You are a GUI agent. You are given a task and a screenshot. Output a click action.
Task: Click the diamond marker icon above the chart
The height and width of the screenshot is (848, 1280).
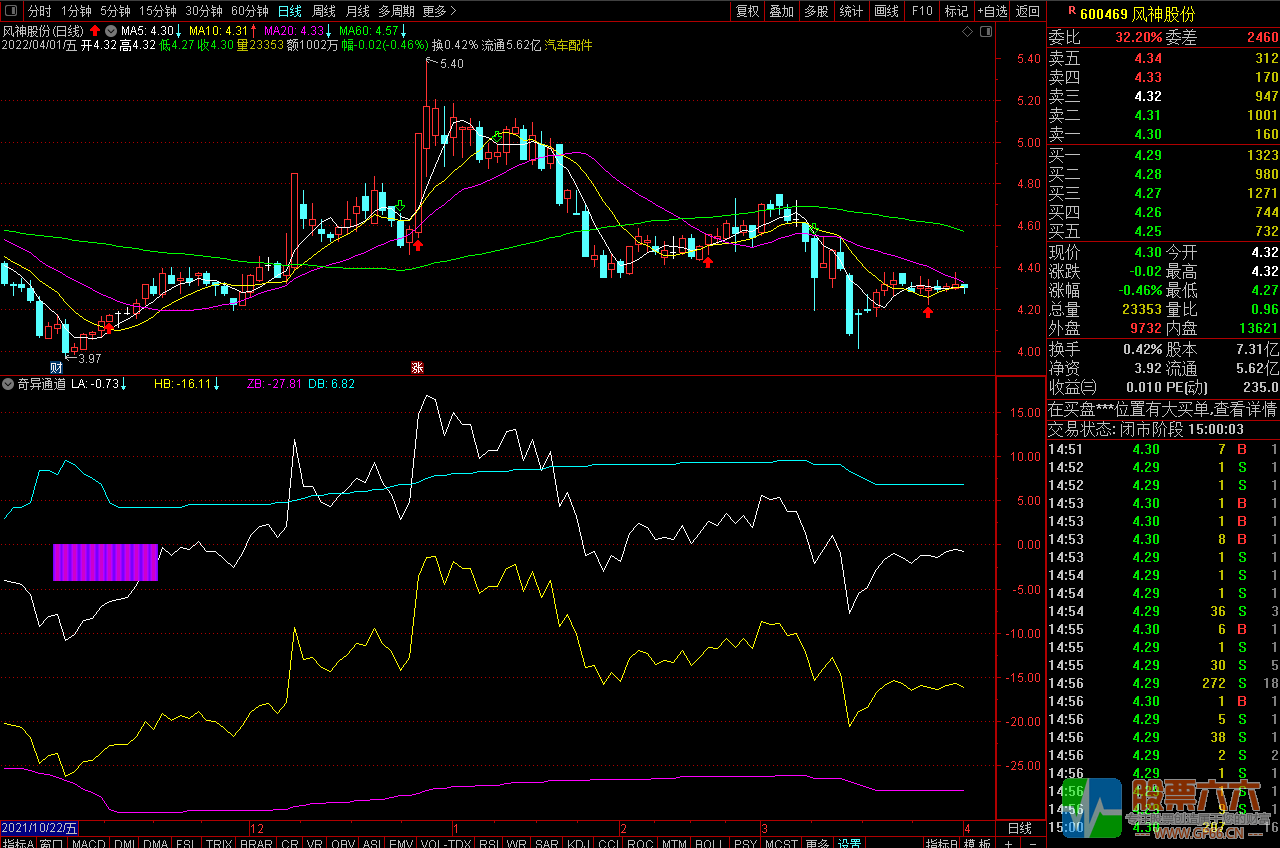967,32
